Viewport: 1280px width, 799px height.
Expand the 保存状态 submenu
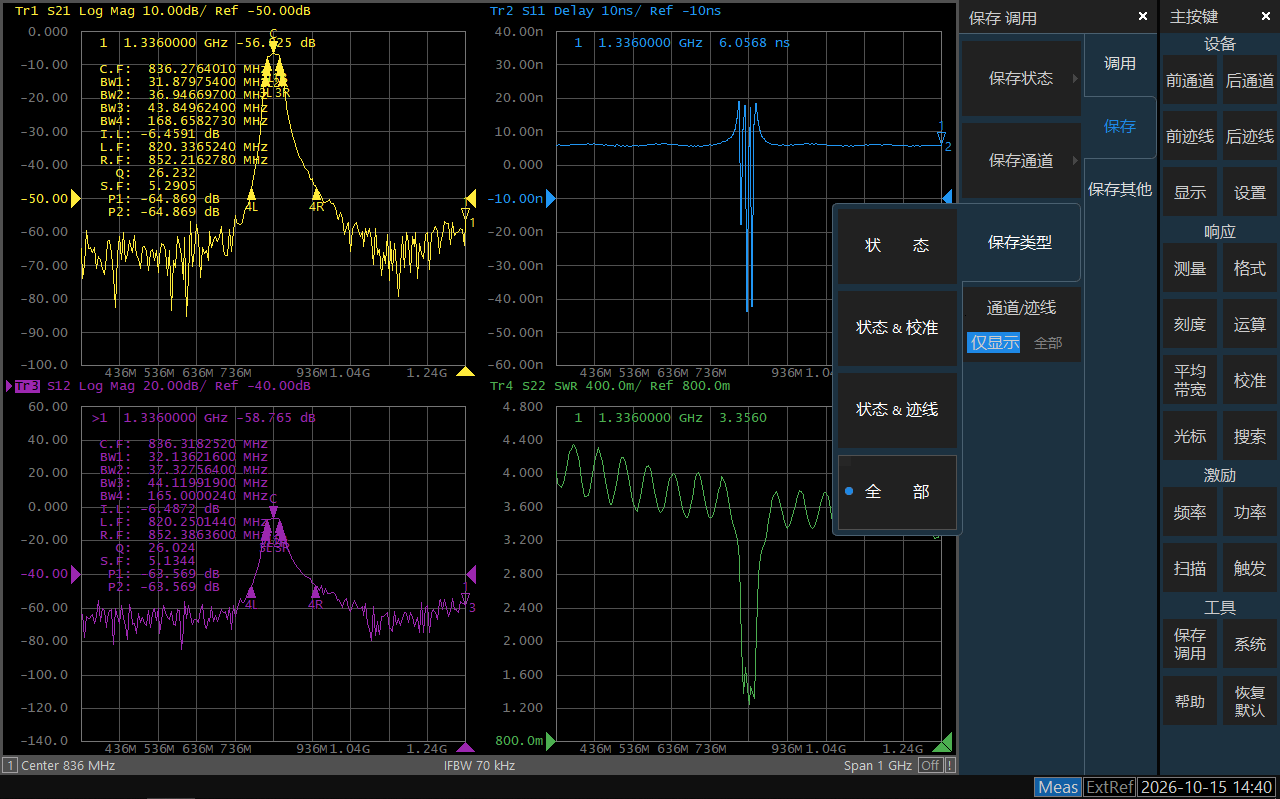(x=1021, y=79)
